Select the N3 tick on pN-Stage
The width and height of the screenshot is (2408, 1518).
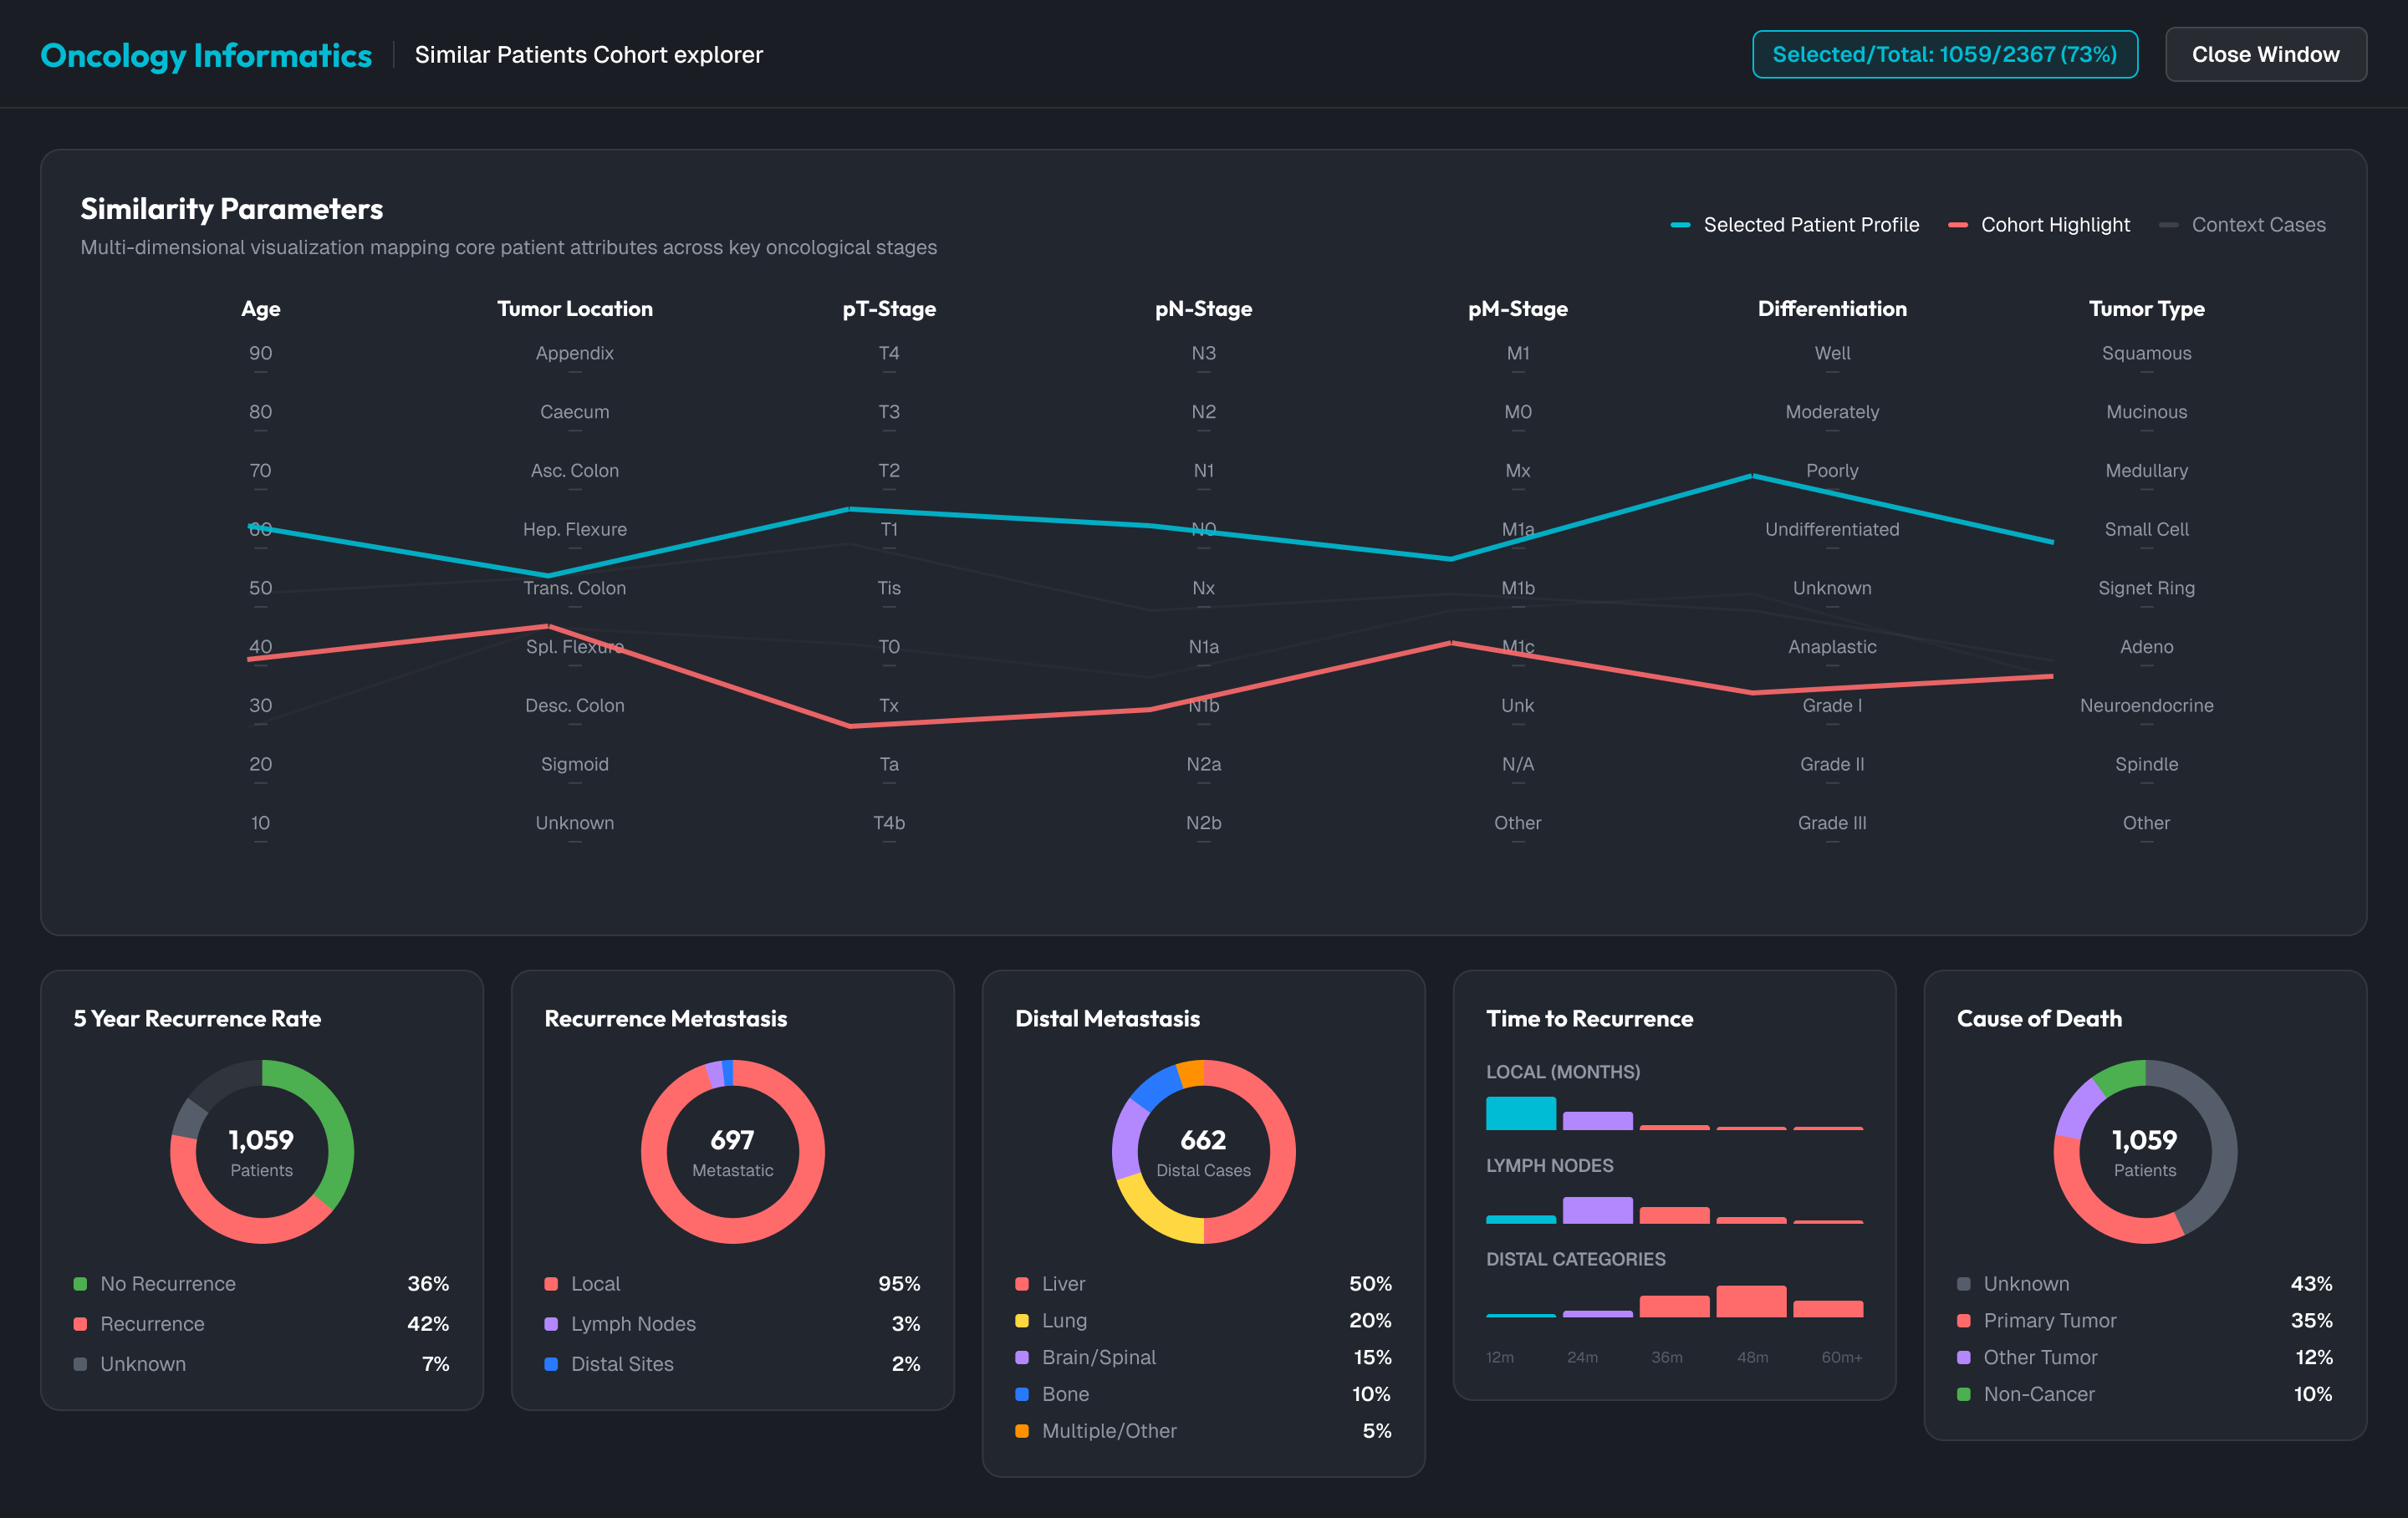(1204, 353)
